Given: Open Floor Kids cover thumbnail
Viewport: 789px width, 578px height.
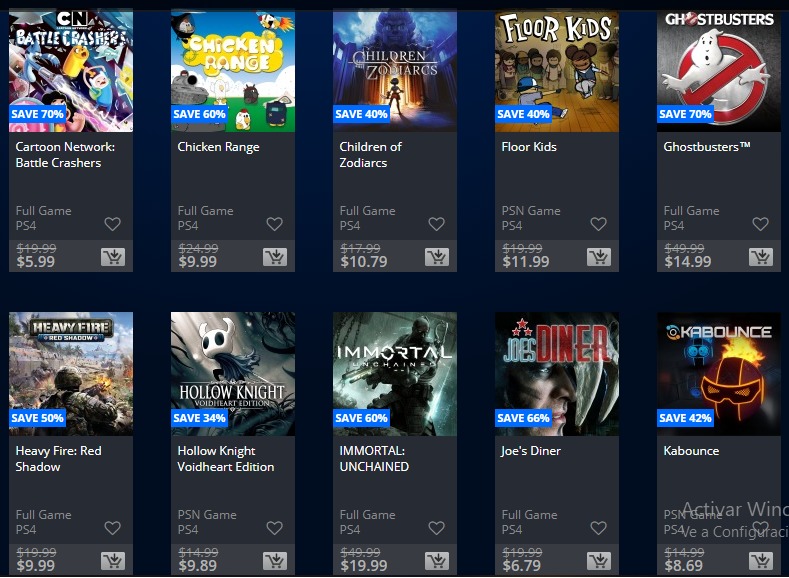Looking at the screenshot, I should (557, 70).
